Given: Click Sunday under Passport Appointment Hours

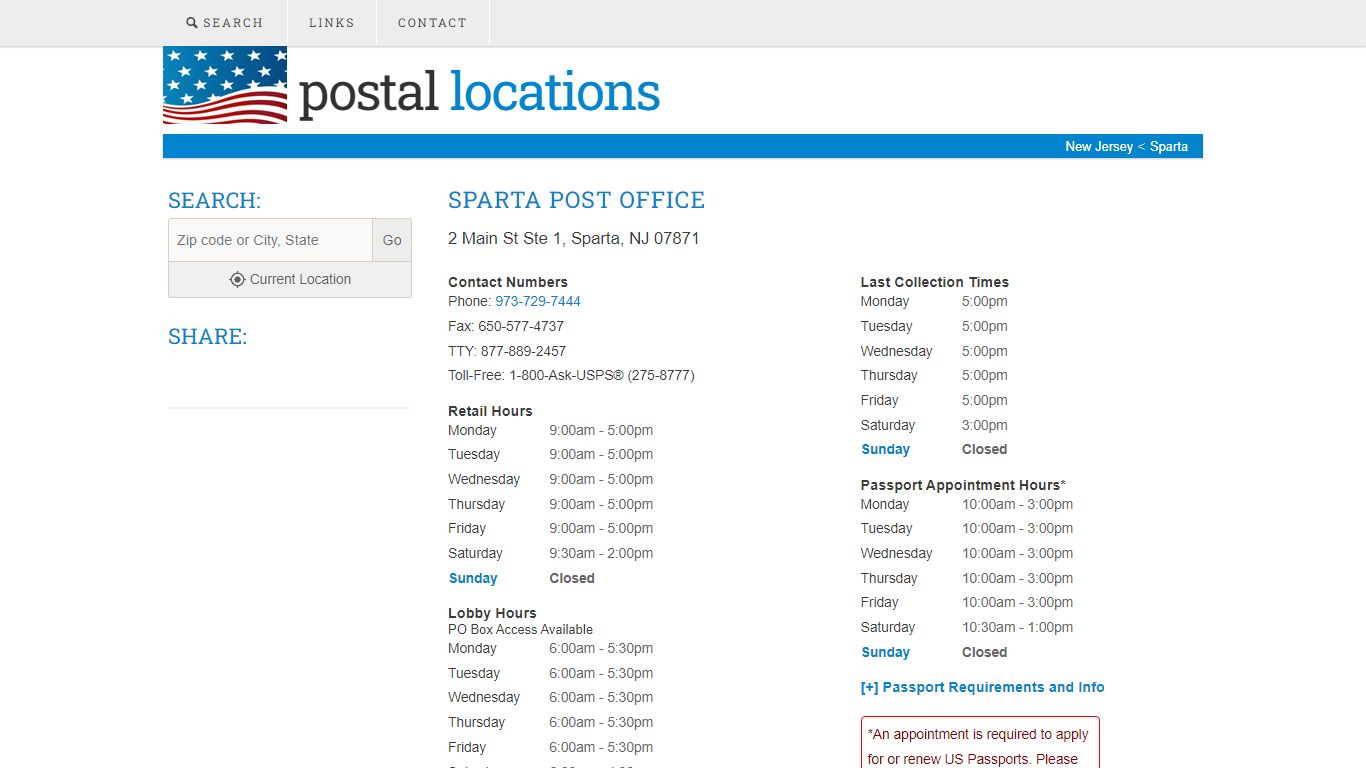Looking at the screenshot, I should [886, 652].
